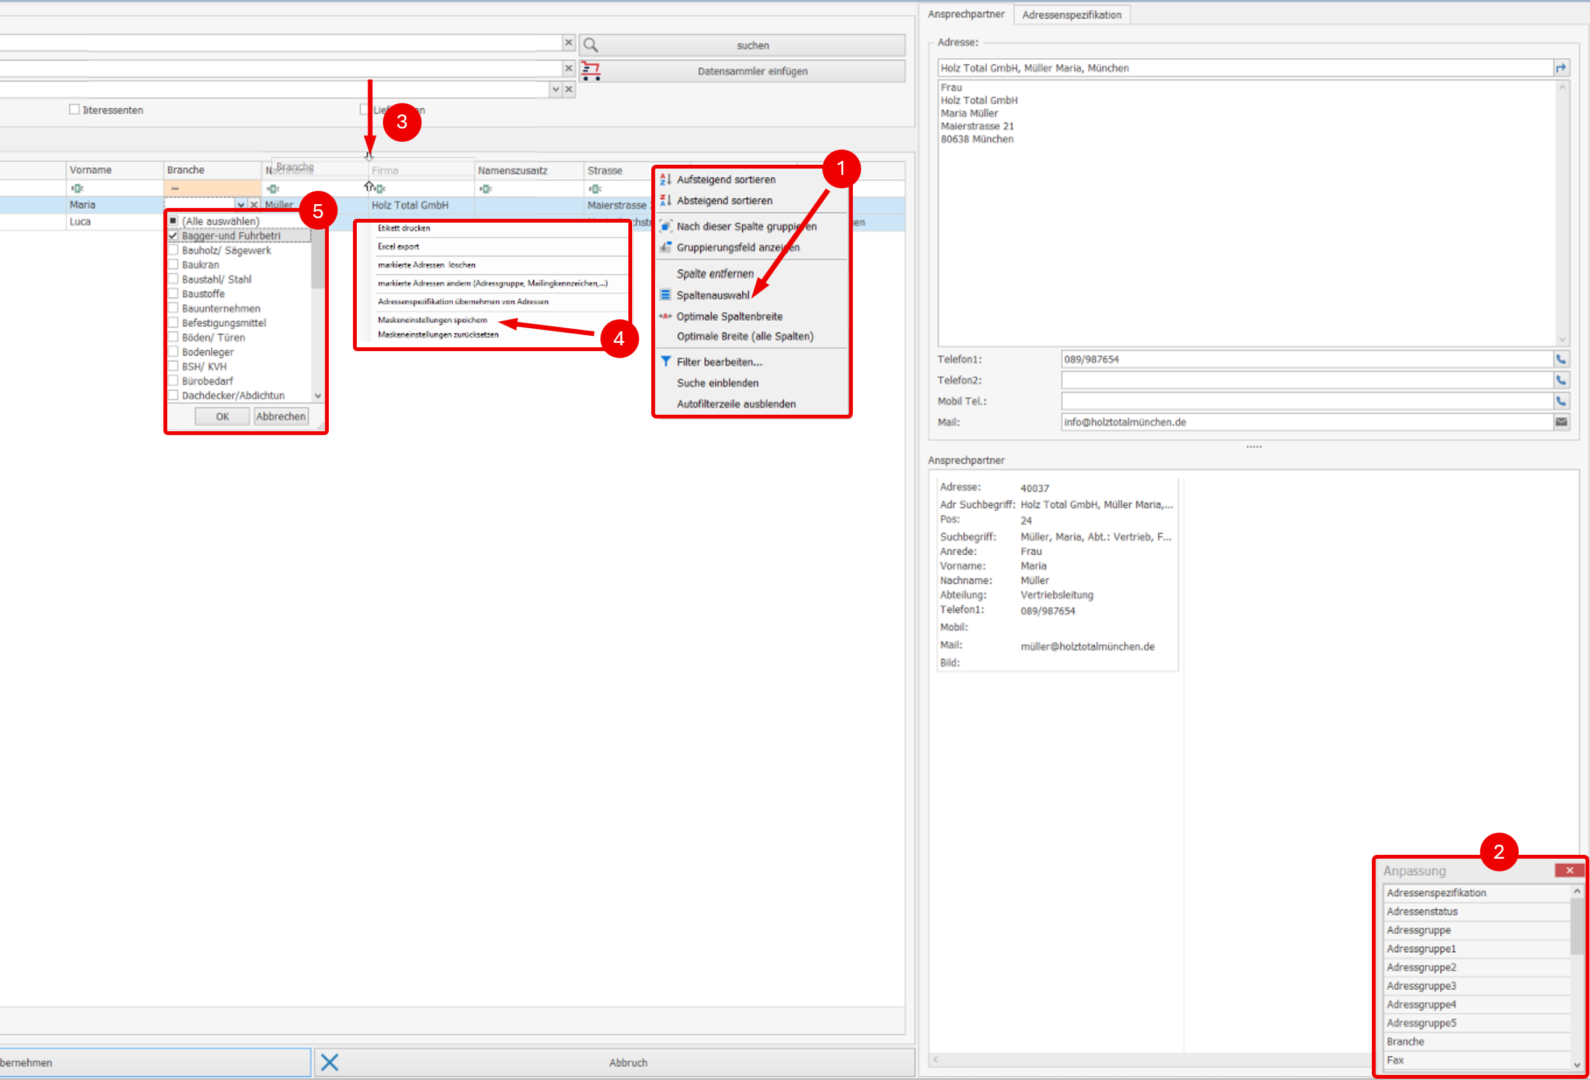The image size is (1590, 1080).
Task: Open the Branche filter cell dropdown arrow
Action: coord(240,205)
